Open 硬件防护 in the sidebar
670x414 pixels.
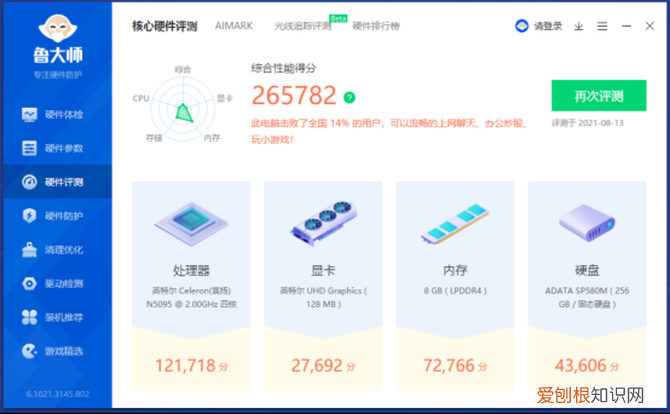58,216
